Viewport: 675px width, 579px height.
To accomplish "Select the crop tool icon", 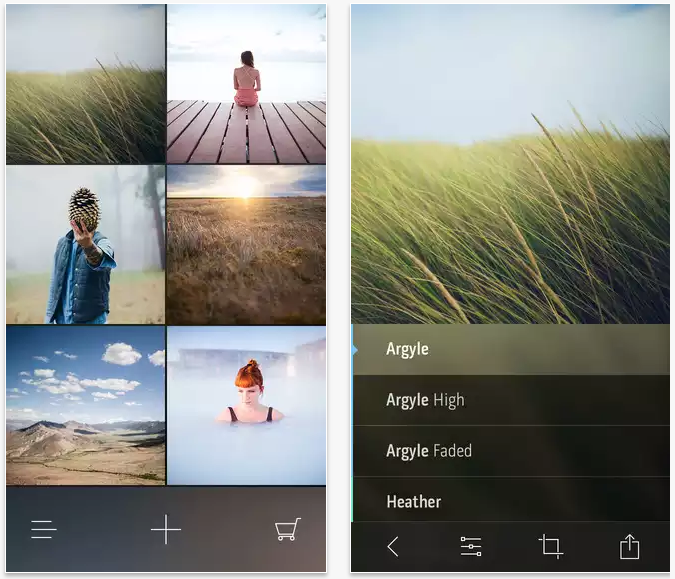I will [x=550, y=546].
